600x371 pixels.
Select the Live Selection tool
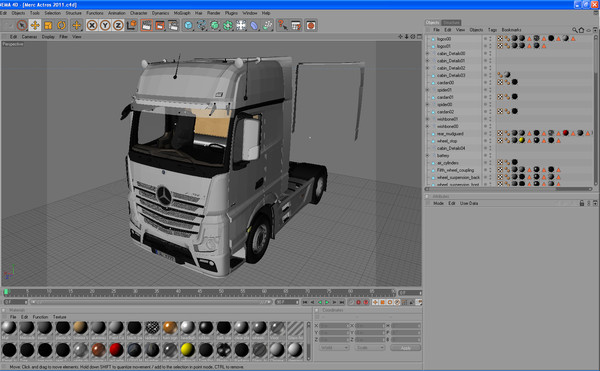22,26
